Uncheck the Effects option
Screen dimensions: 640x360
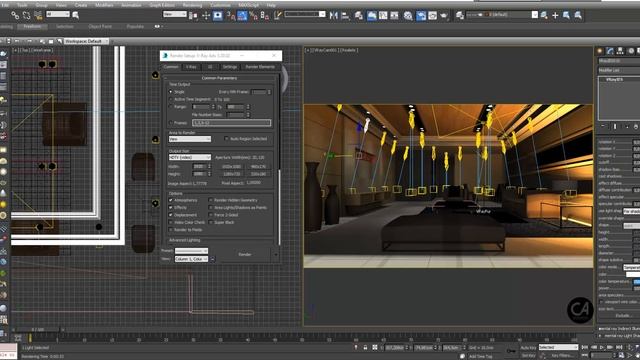pos(171,207)
